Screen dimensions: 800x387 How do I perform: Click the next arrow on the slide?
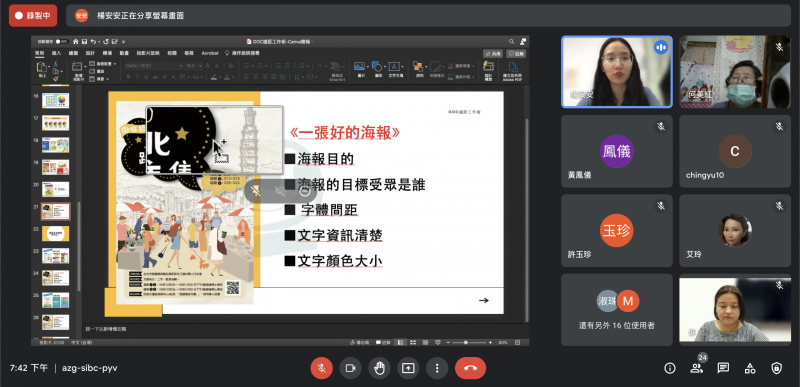click(x=484, y=300)
